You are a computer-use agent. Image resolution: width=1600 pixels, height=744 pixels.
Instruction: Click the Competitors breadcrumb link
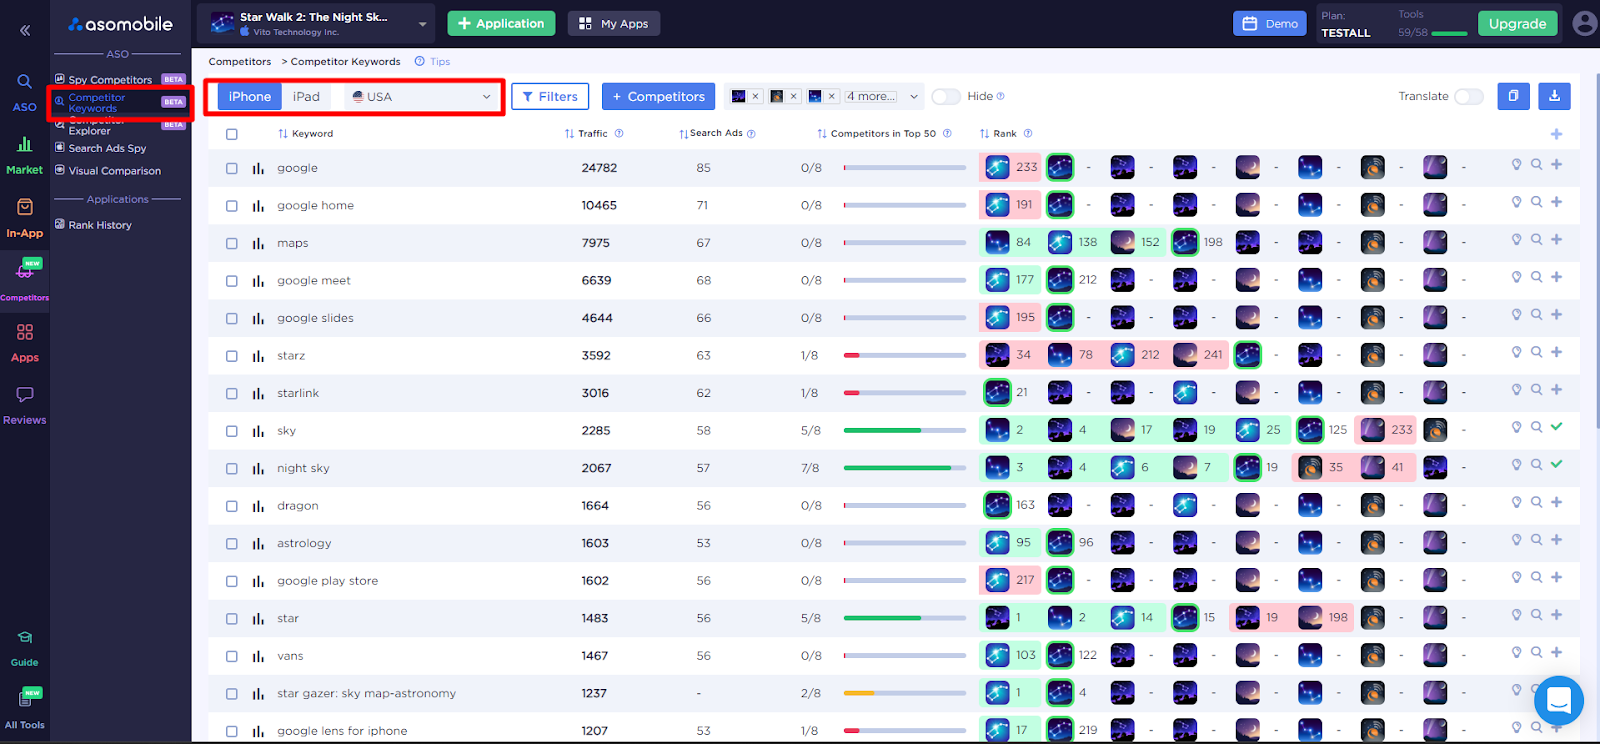pos(240,62)
